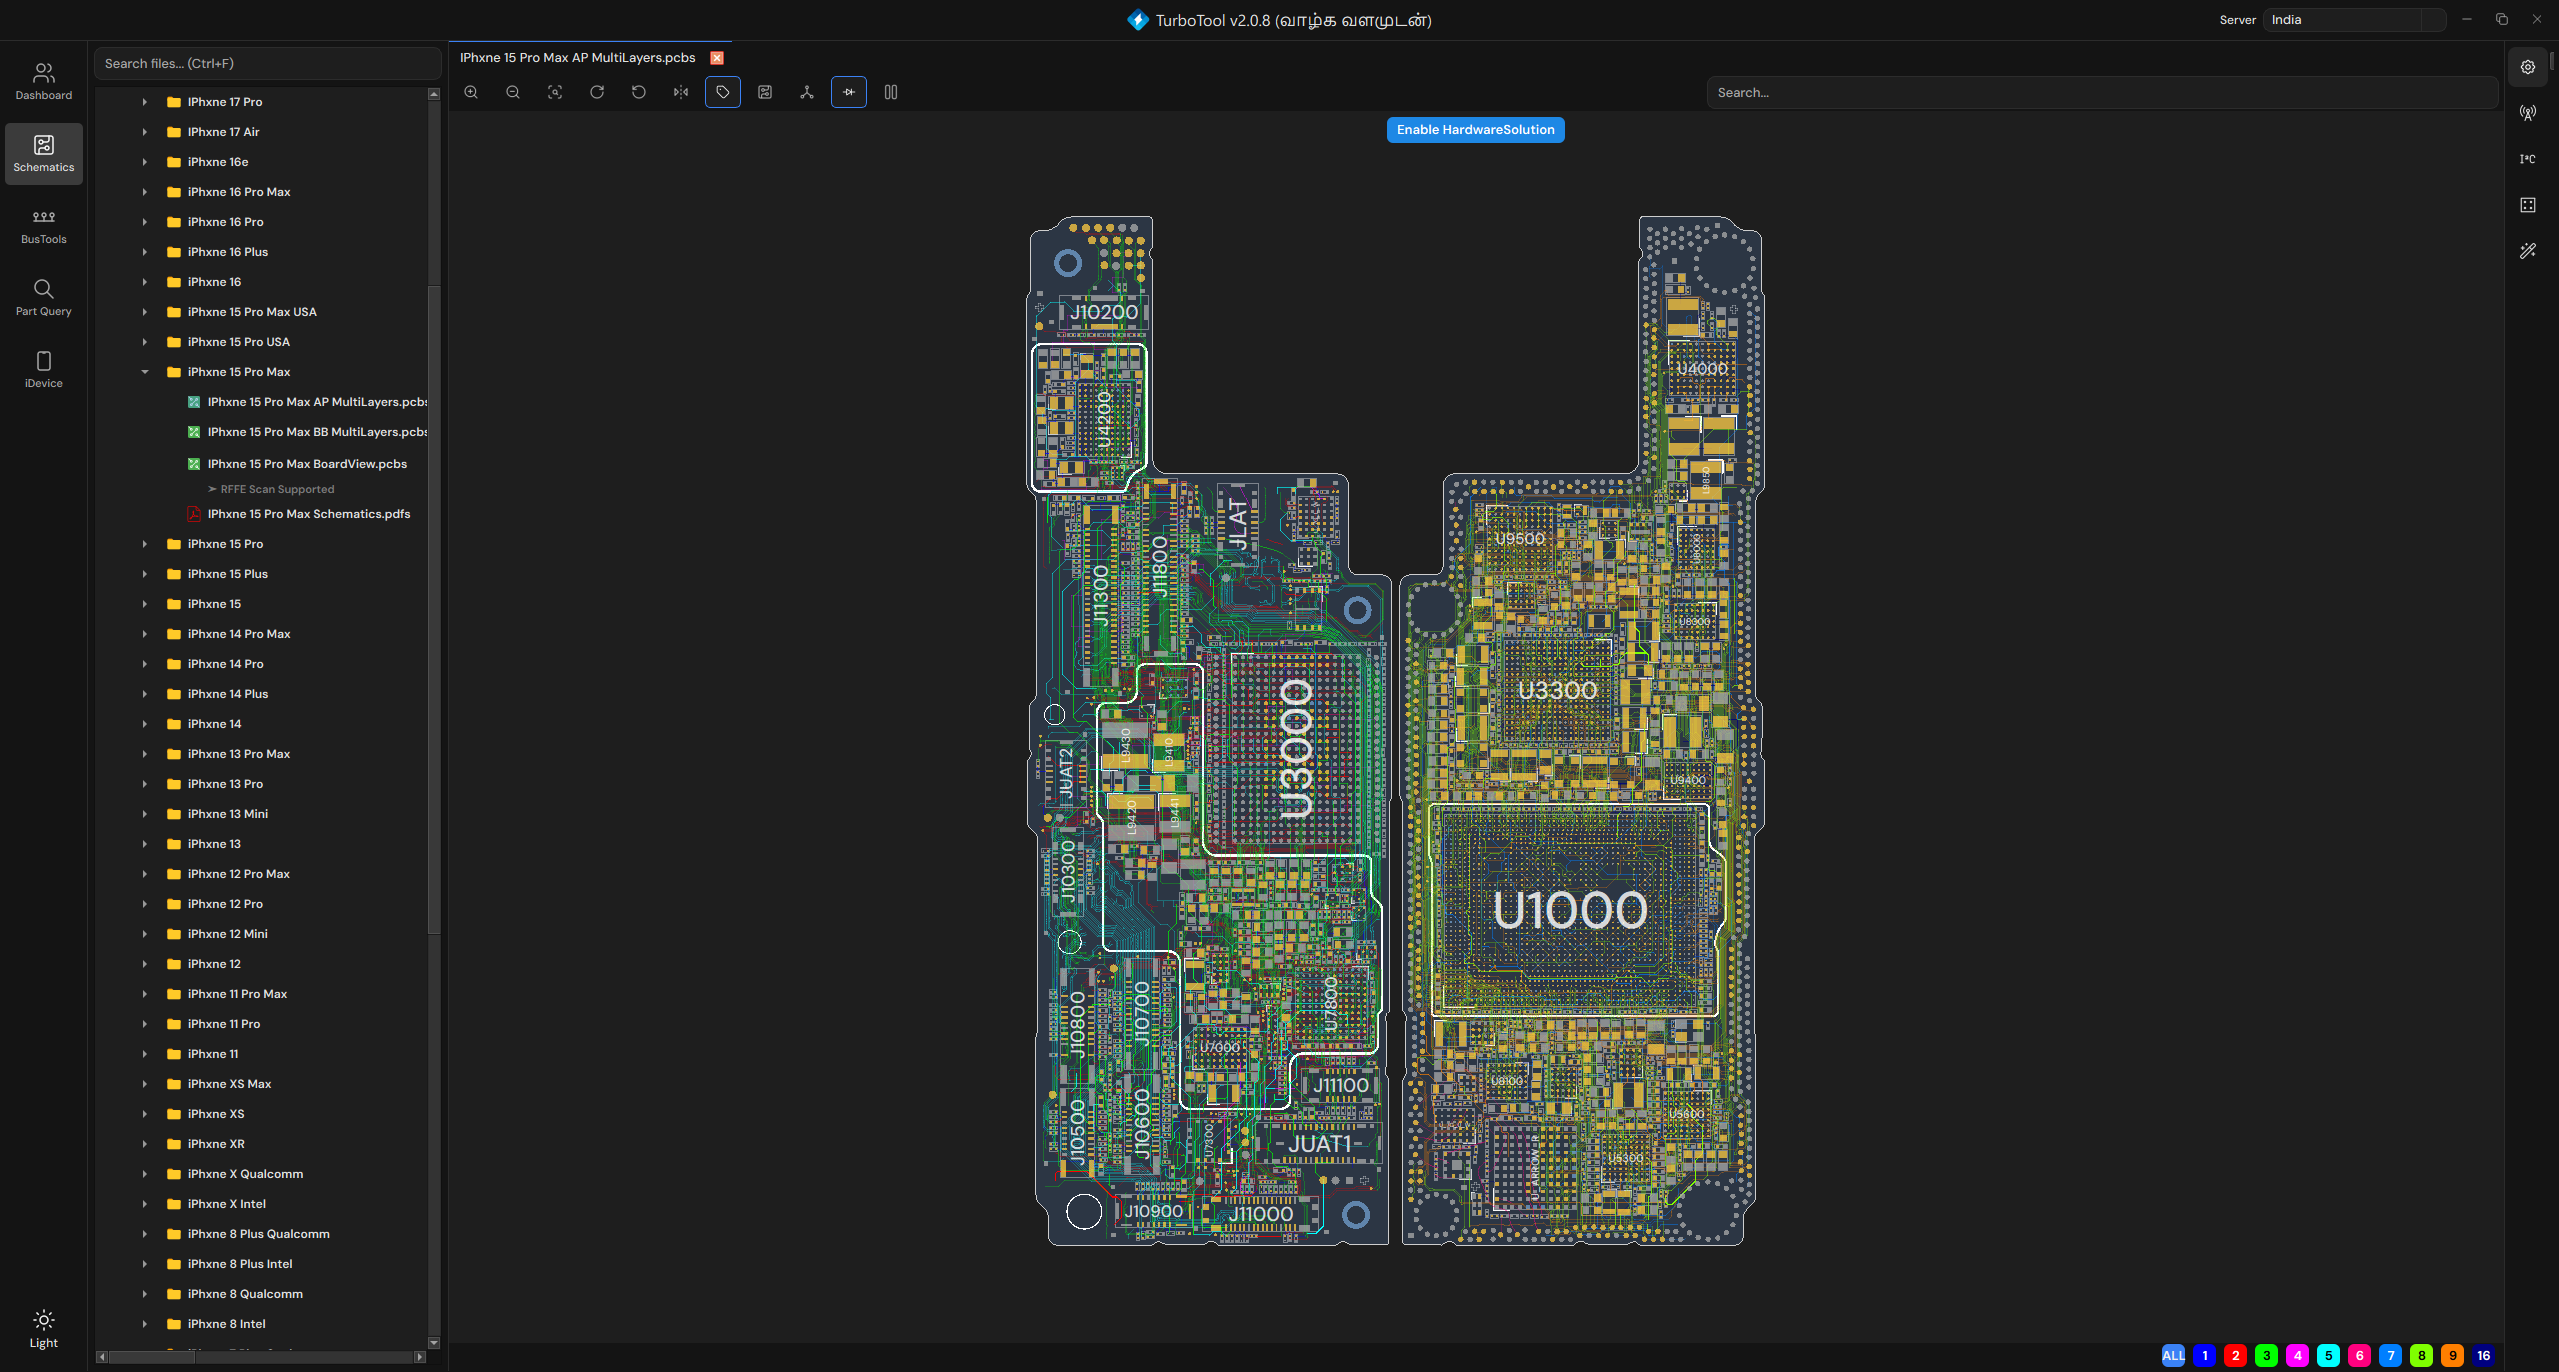
Task: Click Enable HardwareSolution button
Action: 1476,130
